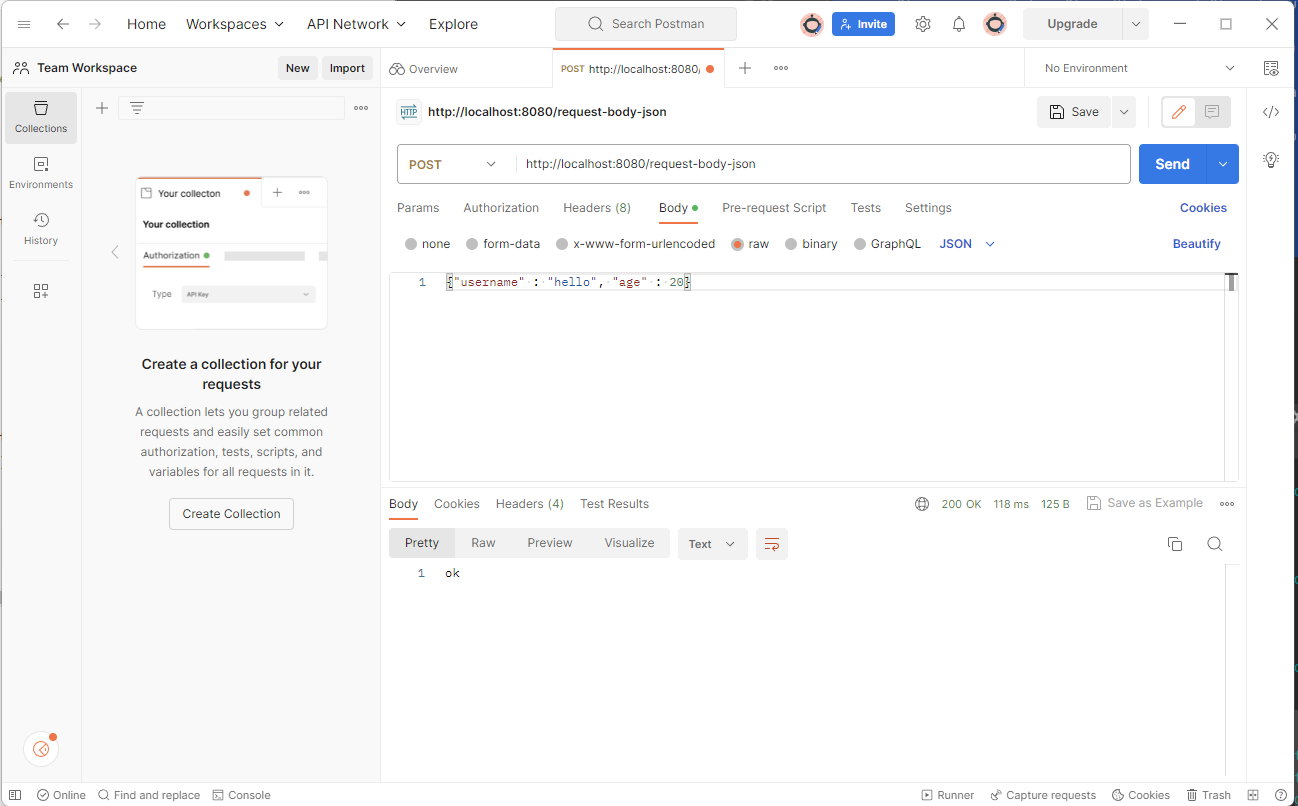Open the response Cookies tab
Image resolution: width=1298 pixels, height=806 pixels.
point(457,504)
